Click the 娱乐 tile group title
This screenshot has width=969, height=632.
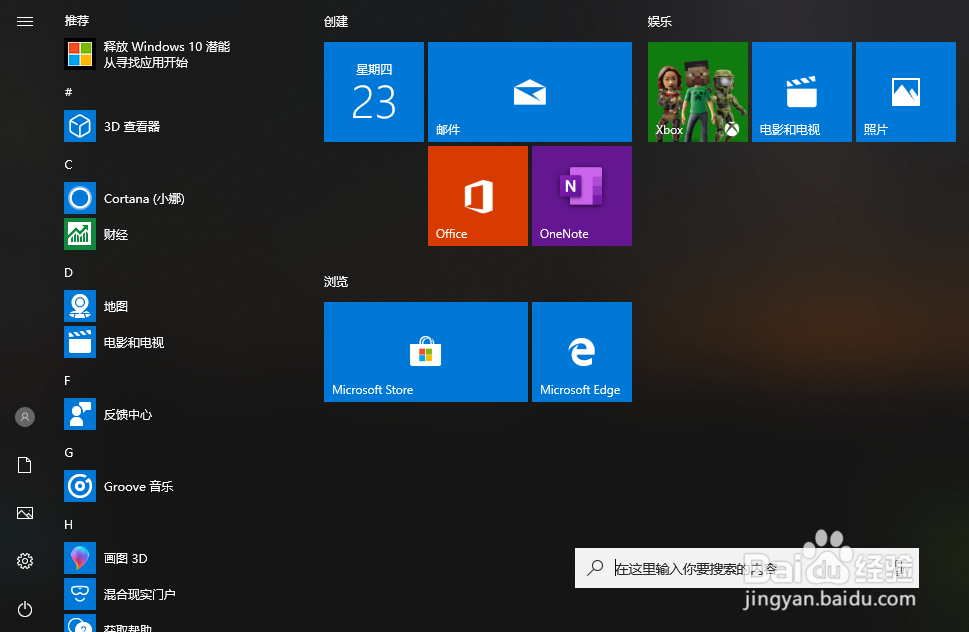click(659, 22)
